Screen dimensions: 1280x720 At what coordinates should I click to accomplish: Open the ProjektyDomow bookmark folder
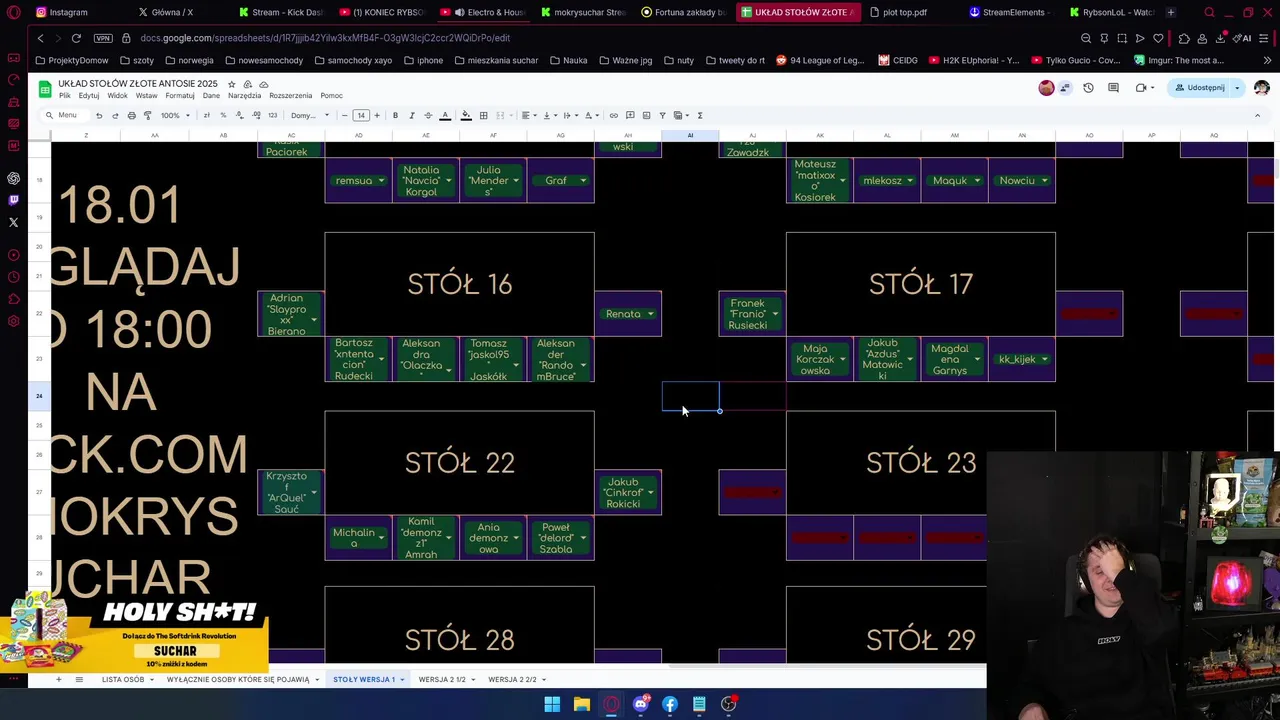71,60
